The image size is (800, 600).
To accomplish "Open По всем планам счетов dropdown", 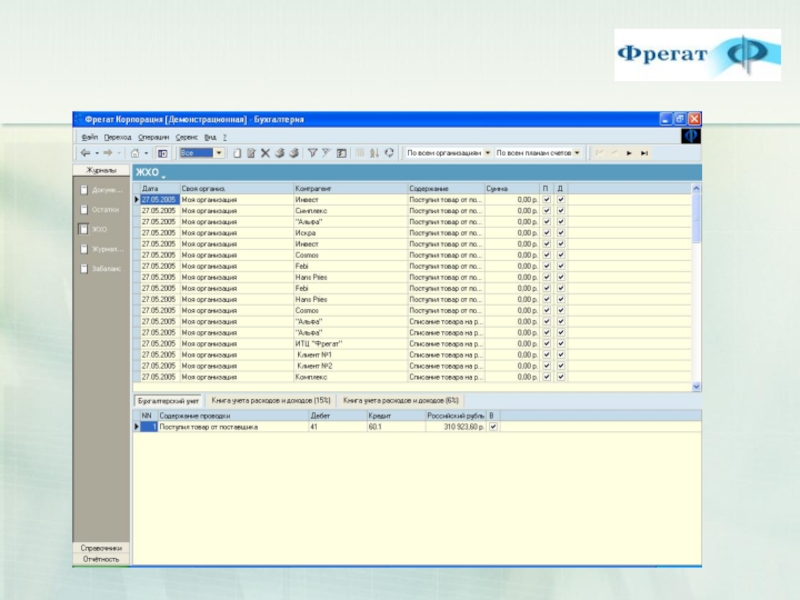I will (x=577, y=153).
